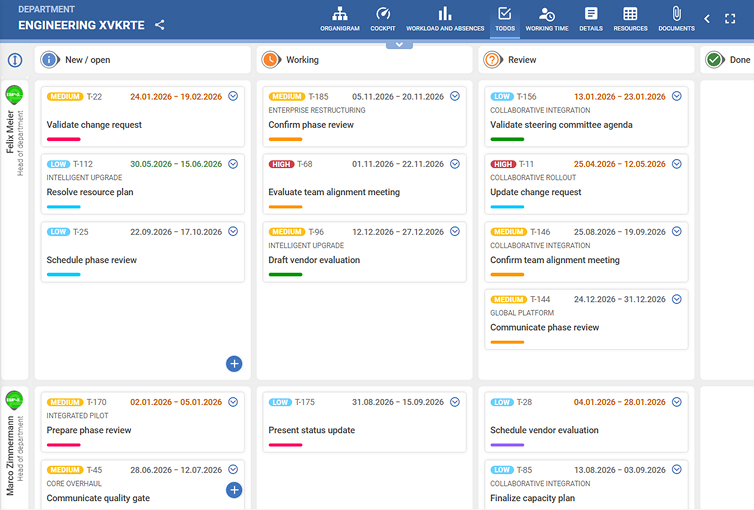Open the Details tab
This screenshot has width=754, height=510.
tap(591, 19)
